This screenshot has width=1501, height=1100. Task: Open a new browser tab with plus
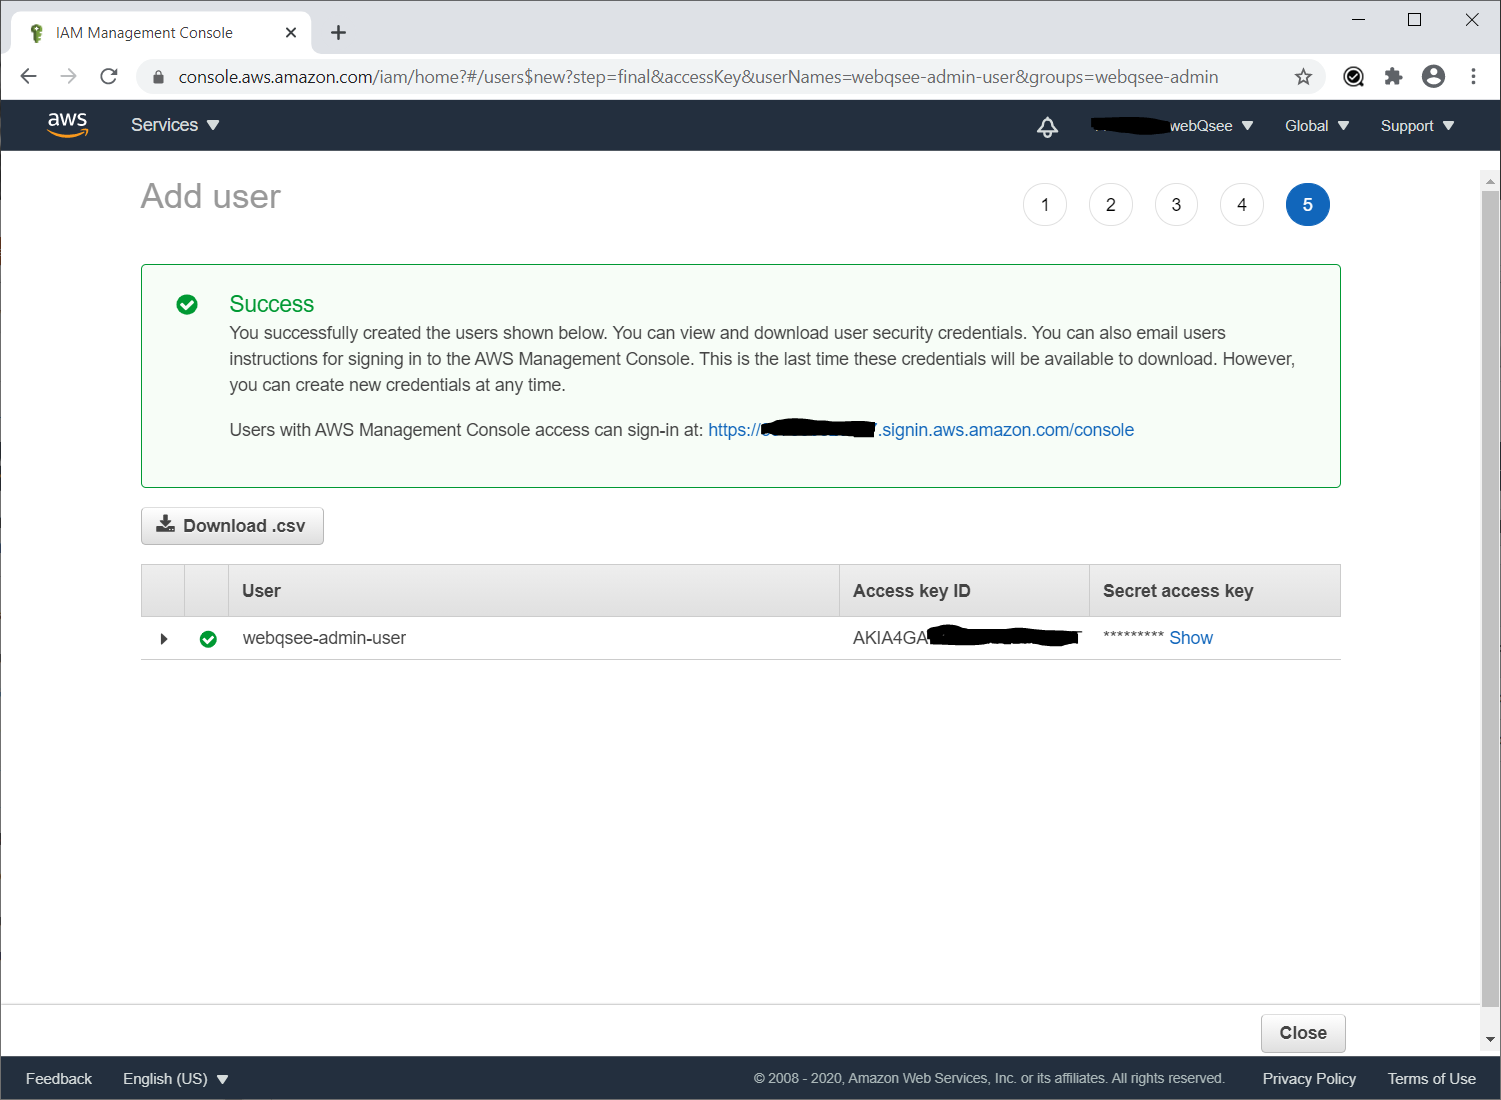point(338,33)
